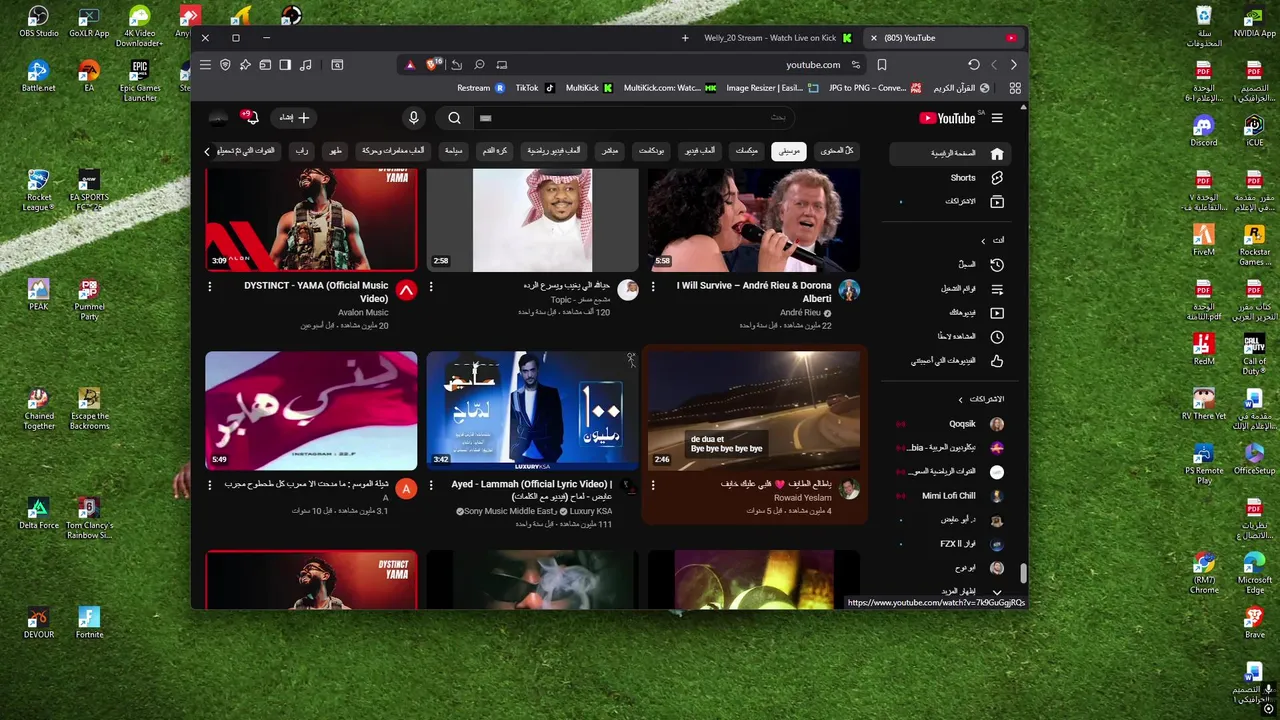This screenshot has height=720, width=1280.
Task: Open the Brave VPN shield icon
Action: (225, 64)
